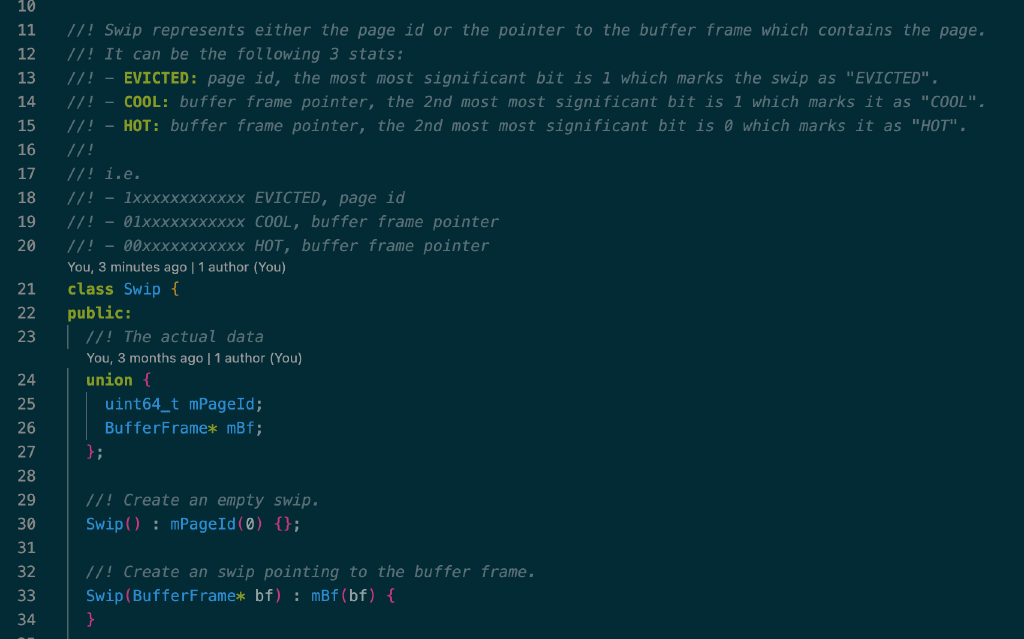This screenshot has width=1024, height=639.
Task: Click the uint64_t type on line 25
Action: 142,404
